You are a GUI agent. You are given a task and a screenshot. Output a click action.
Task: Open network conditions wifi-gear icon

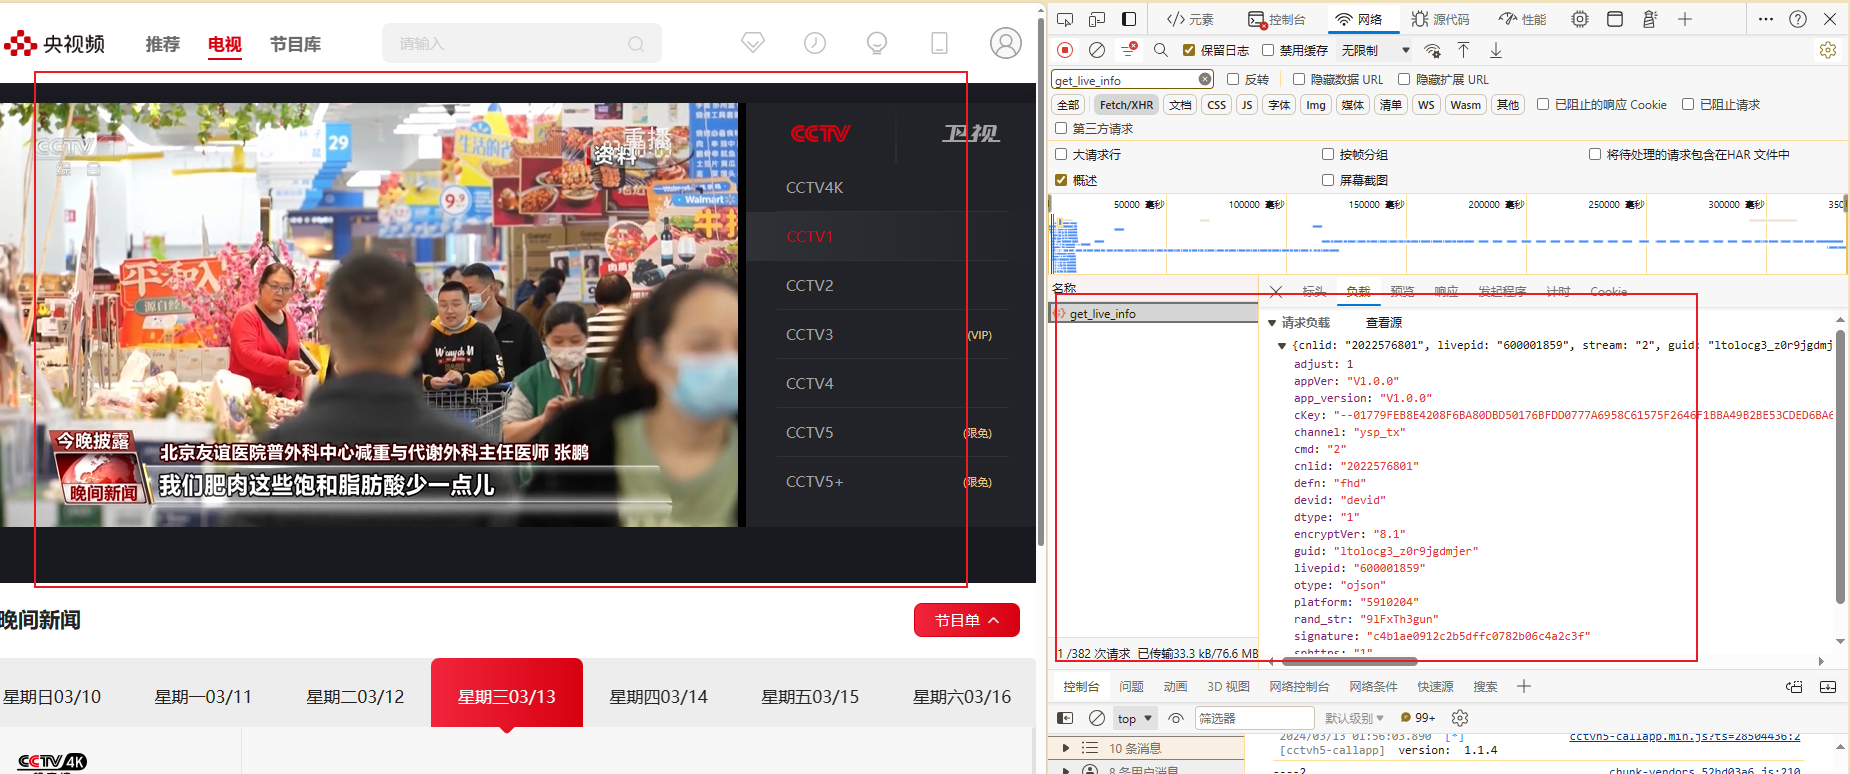[x=1433, y=50]
